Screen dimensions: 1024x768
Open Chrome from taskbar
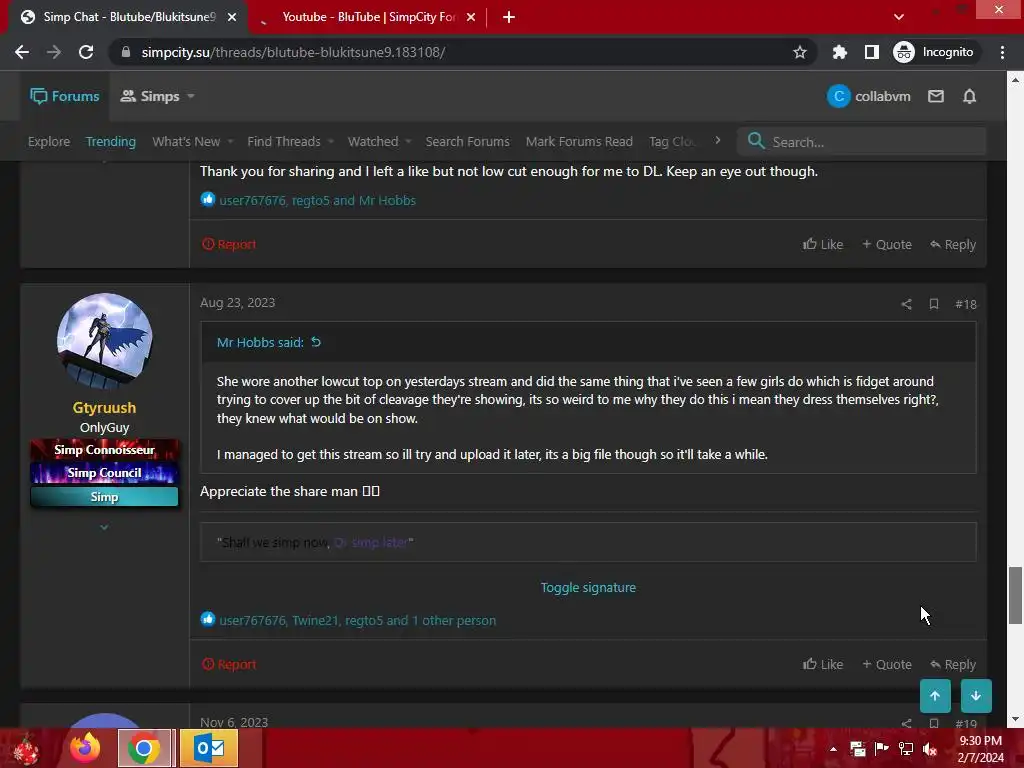144,748
